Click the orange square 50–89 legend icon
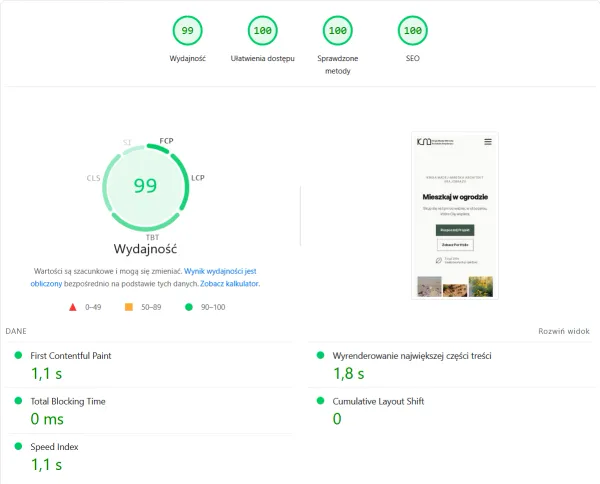Image resolution: width=600 pixels, height=484 pixels. (x=129, y=307)
